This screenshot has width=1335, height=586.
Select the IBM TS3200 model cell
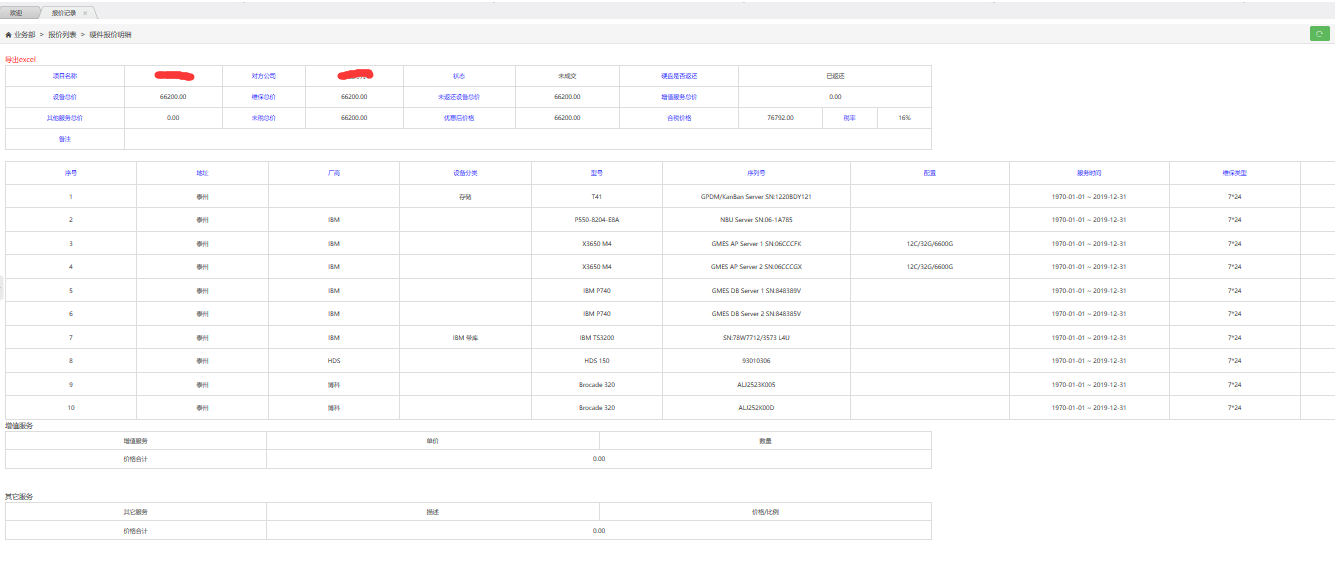[x=597, y=338]
